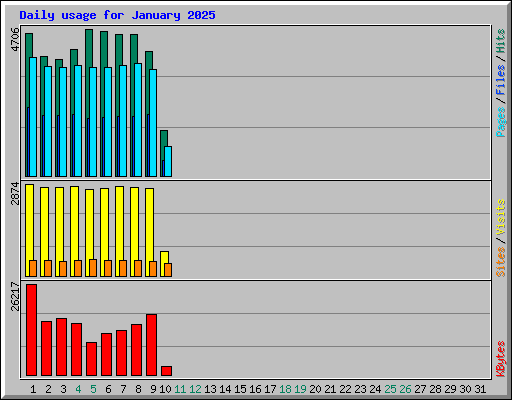Select the 'Pages' legend label

point(500,122)
